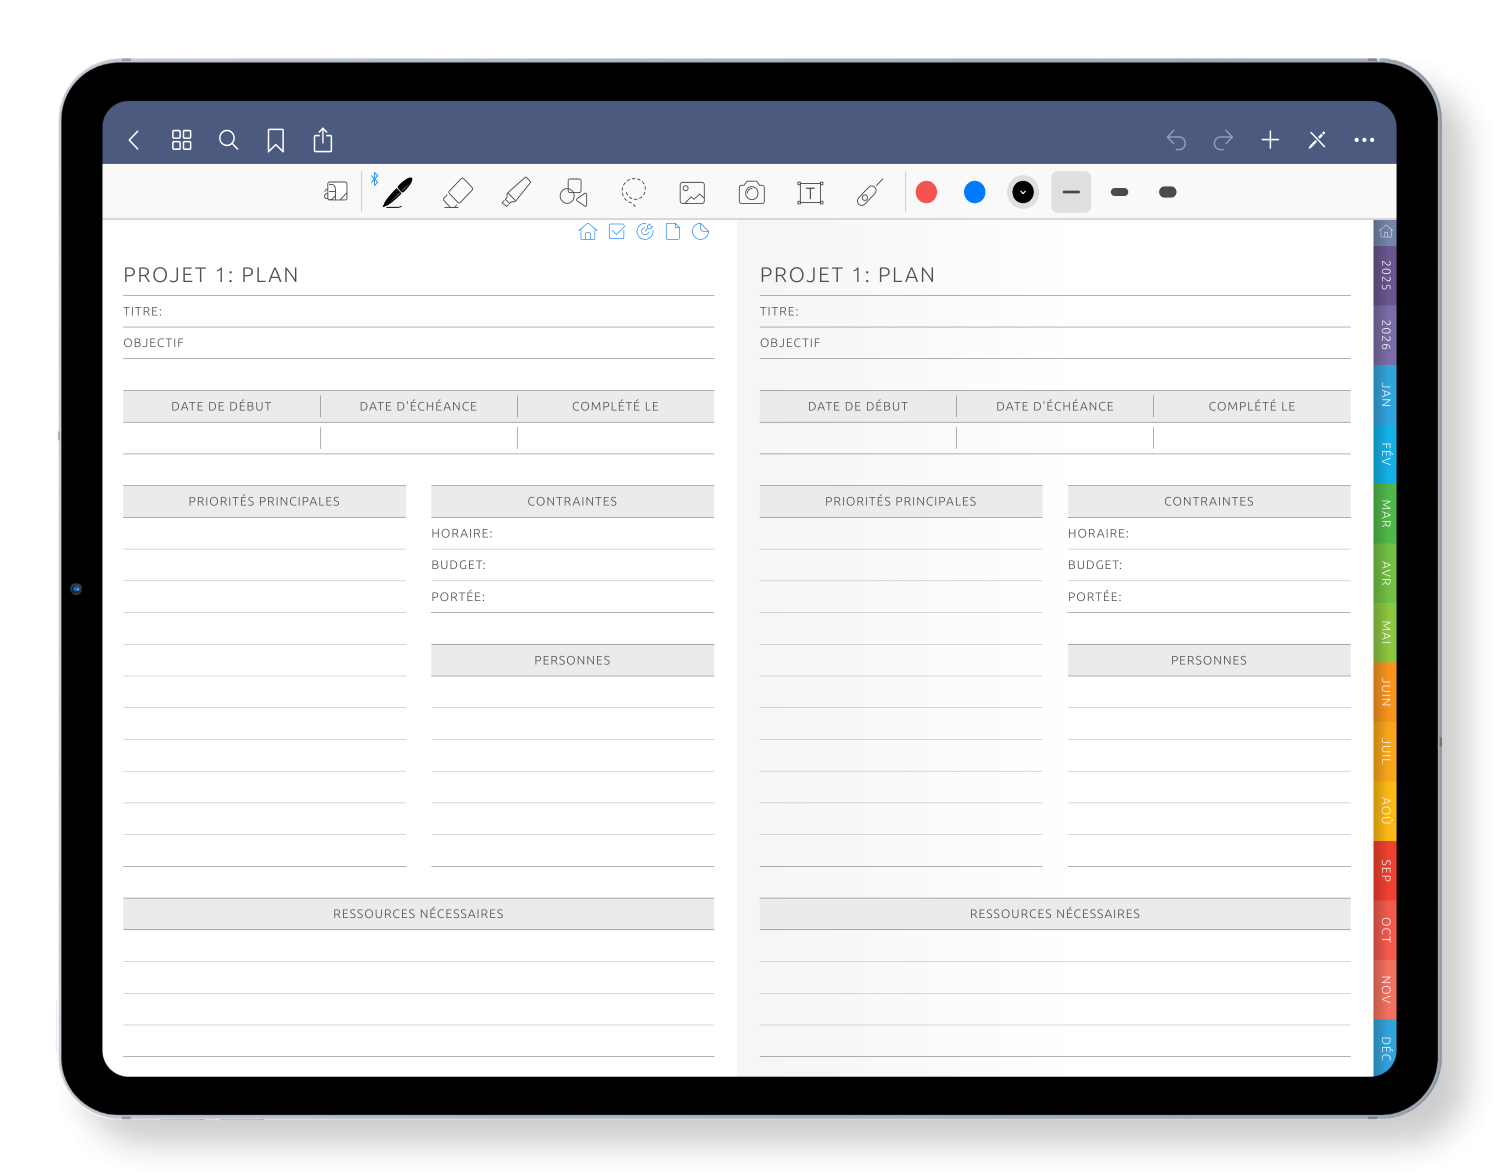
Task: Choose the red pen color
Action: click(x=927, y=192)
